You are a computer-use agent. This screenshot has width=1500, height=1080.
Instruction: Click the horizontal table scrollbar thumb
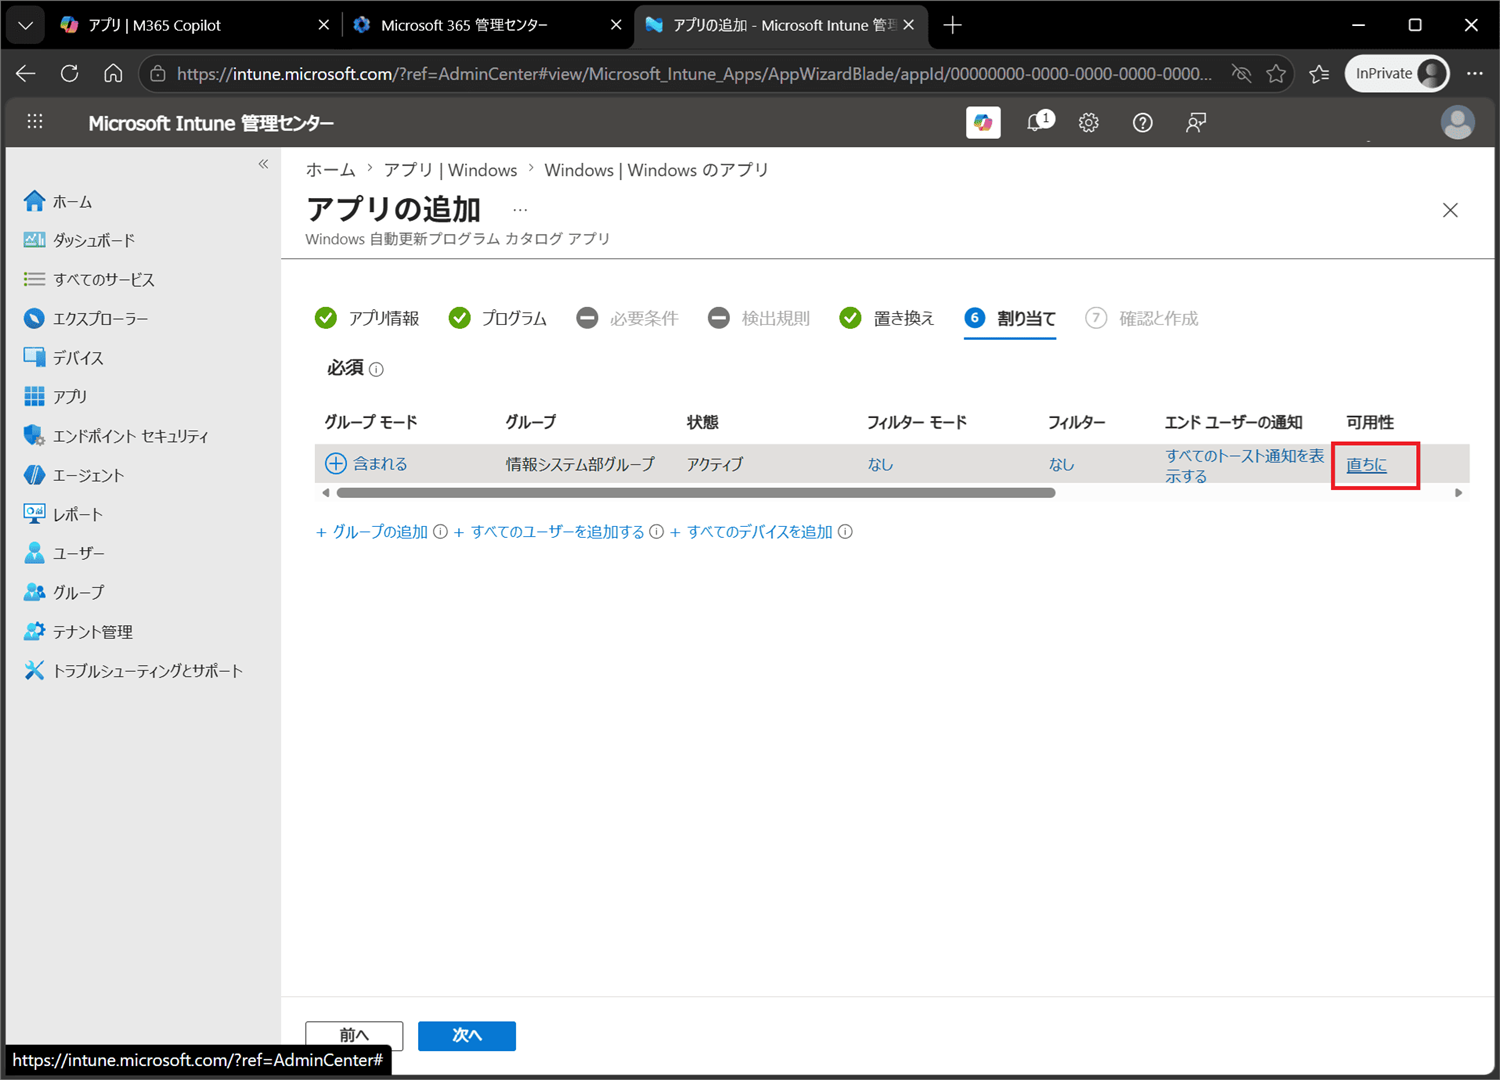(x=696, y=493)
